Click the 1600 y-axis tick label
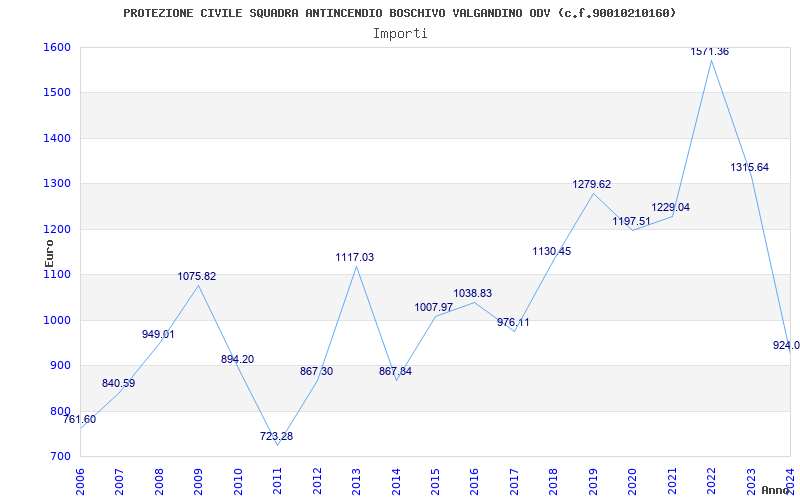The image size is (800, 500). pyautogui.click(x=57, y=47)
